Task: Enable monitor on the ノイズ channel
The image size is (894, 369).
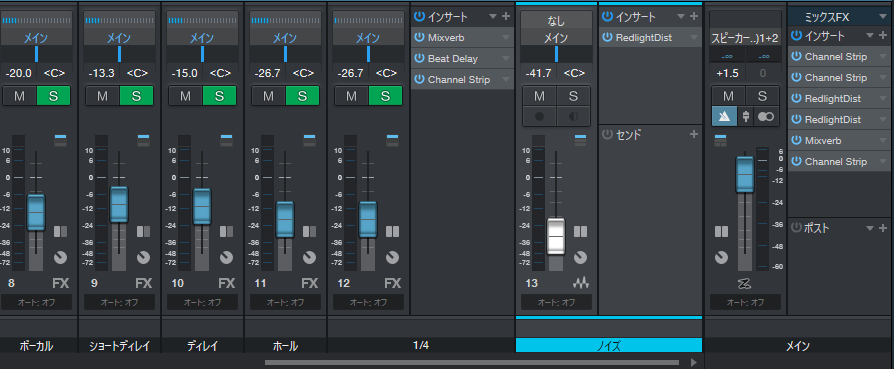Action: (573, 116)
